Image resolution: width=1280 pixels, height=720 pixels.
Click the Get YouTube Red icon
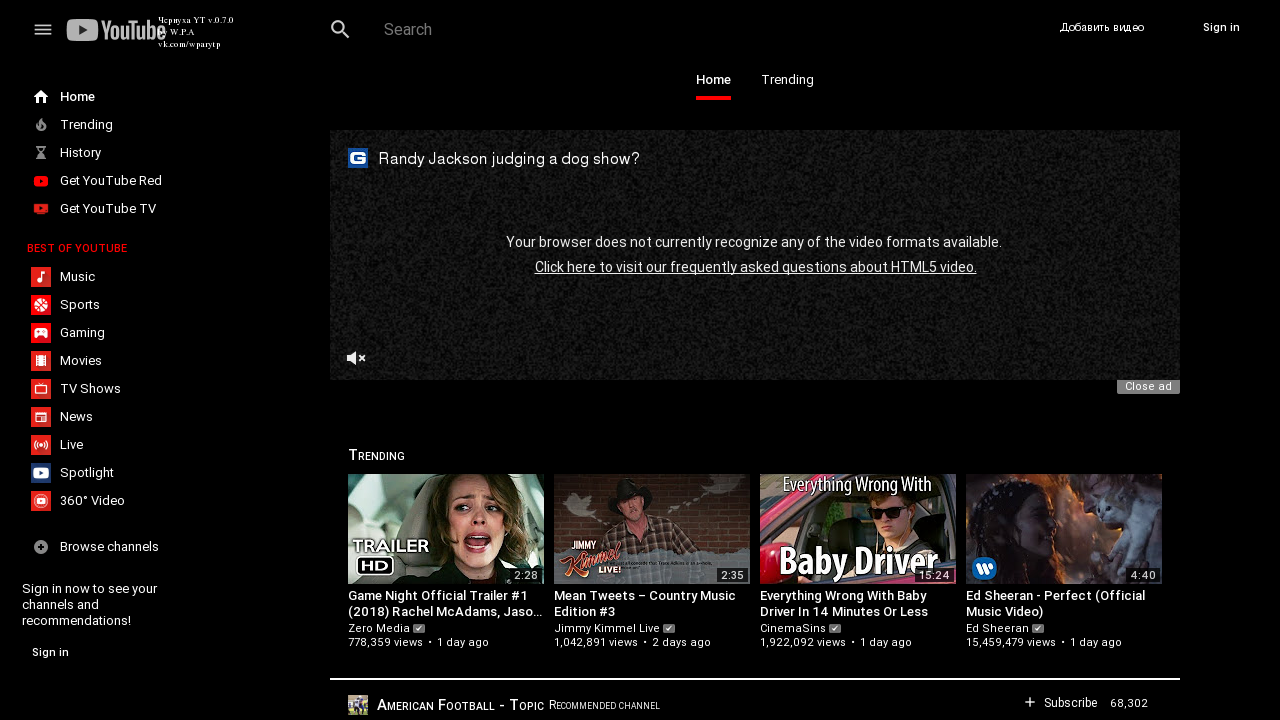click(41, 181)
